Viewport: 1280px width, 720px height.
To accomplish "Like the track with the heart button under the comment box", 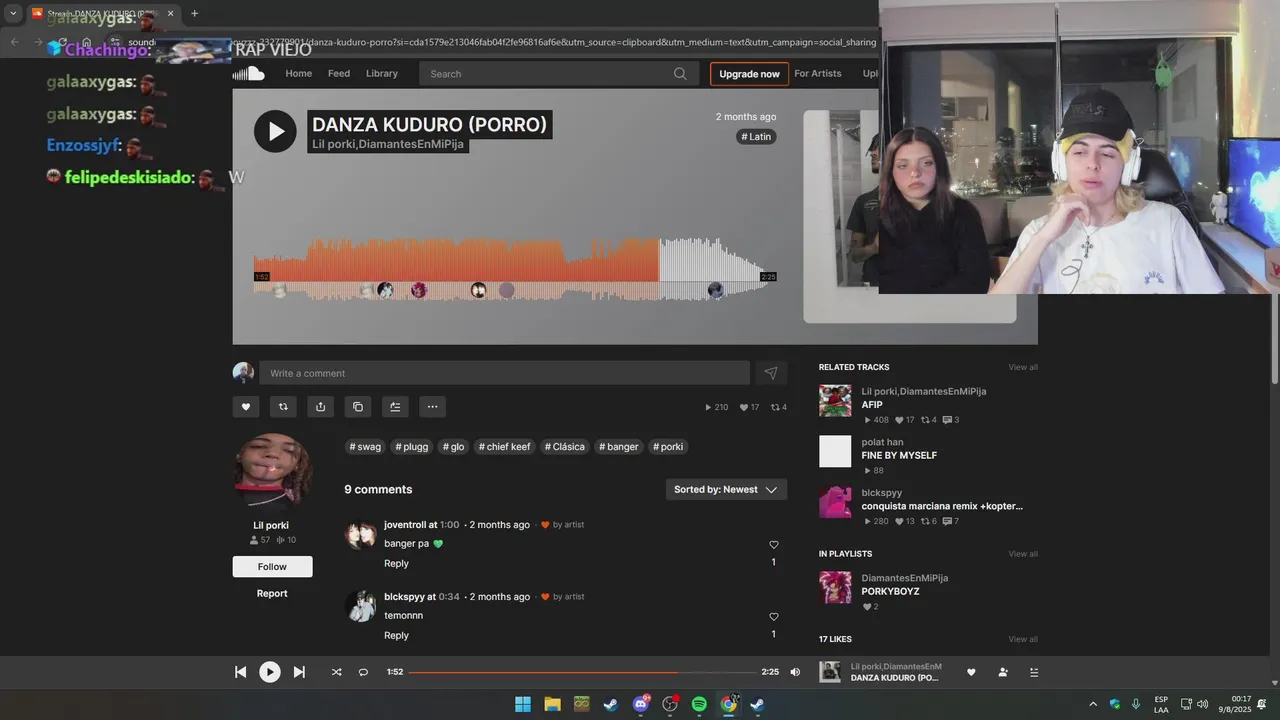I will (246, 406).
